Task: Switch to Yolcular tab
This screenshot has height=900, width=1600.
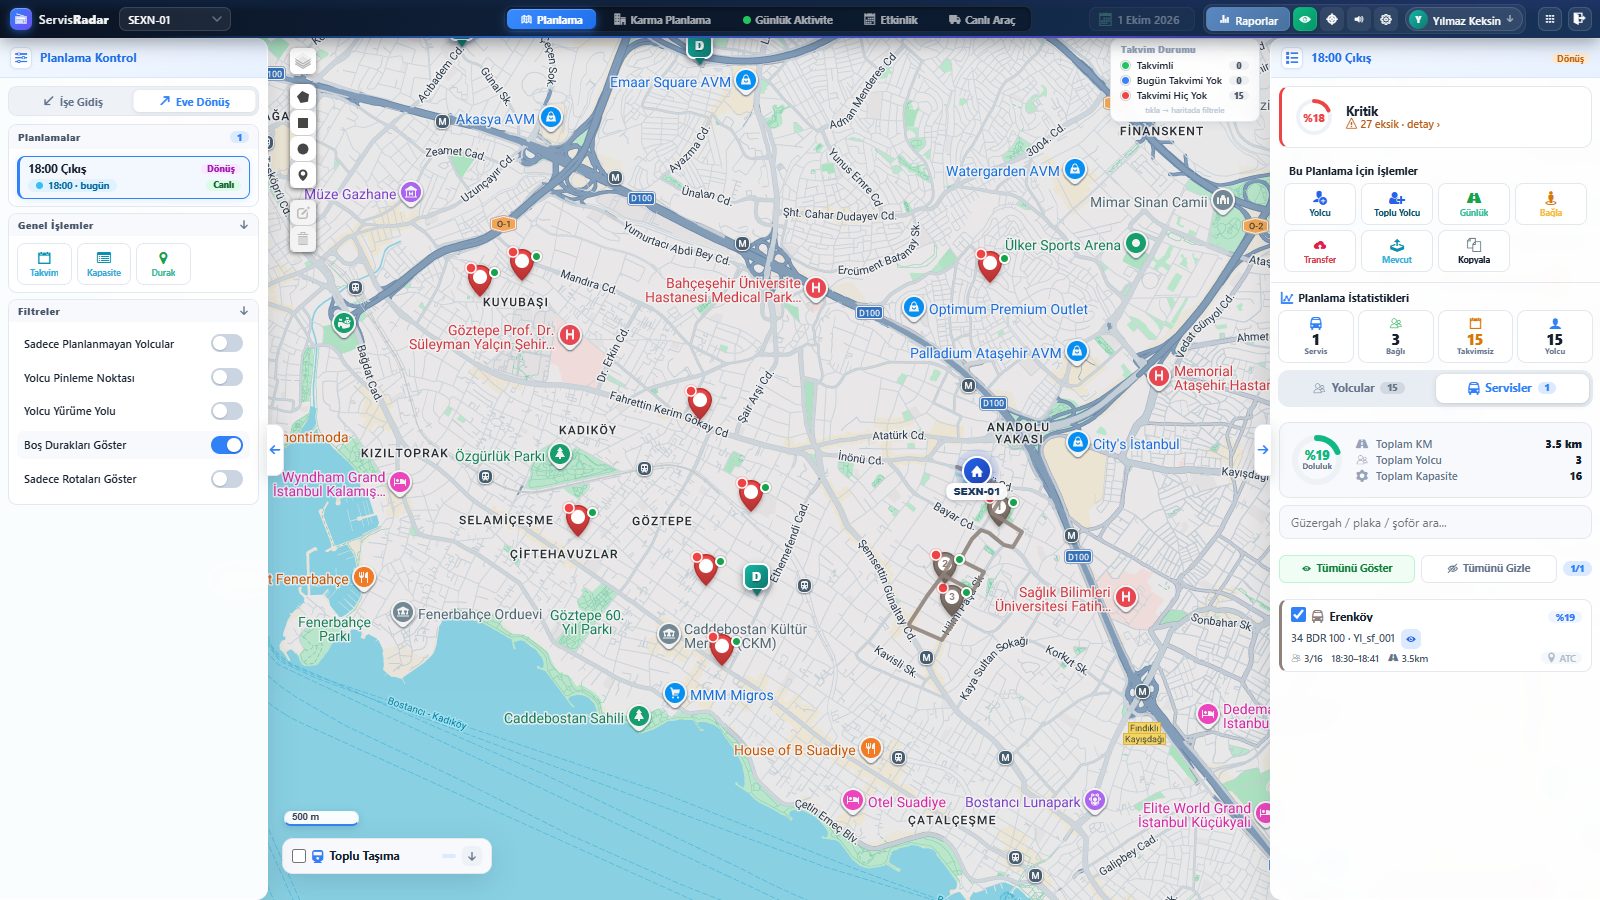Action: coord(1358,388)
